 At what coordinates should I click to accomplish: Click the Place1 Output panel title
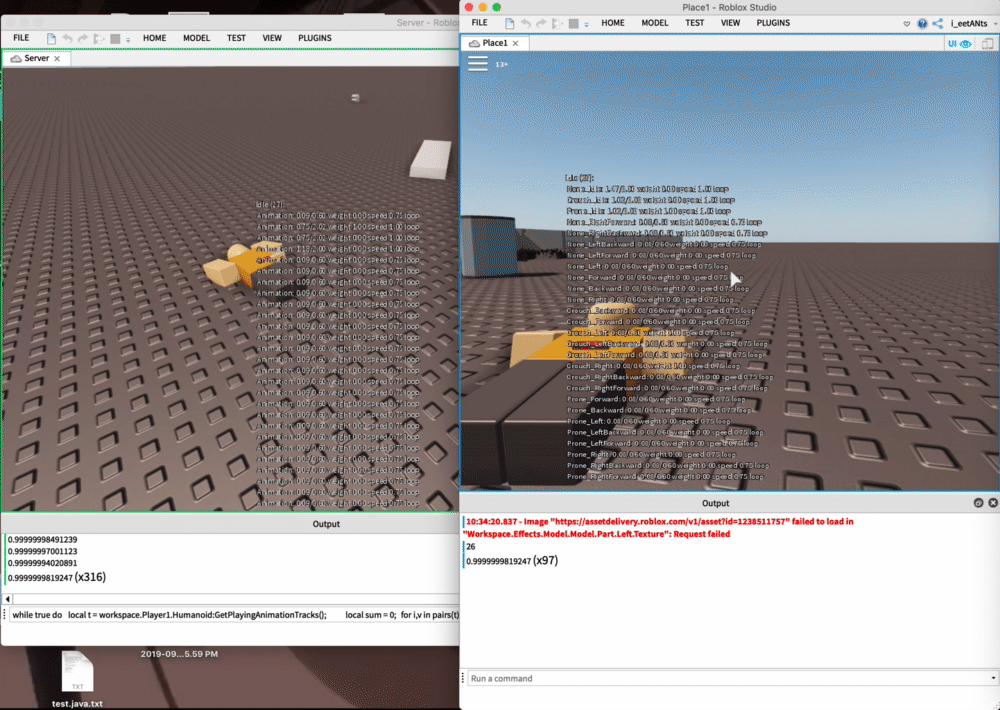715,503
